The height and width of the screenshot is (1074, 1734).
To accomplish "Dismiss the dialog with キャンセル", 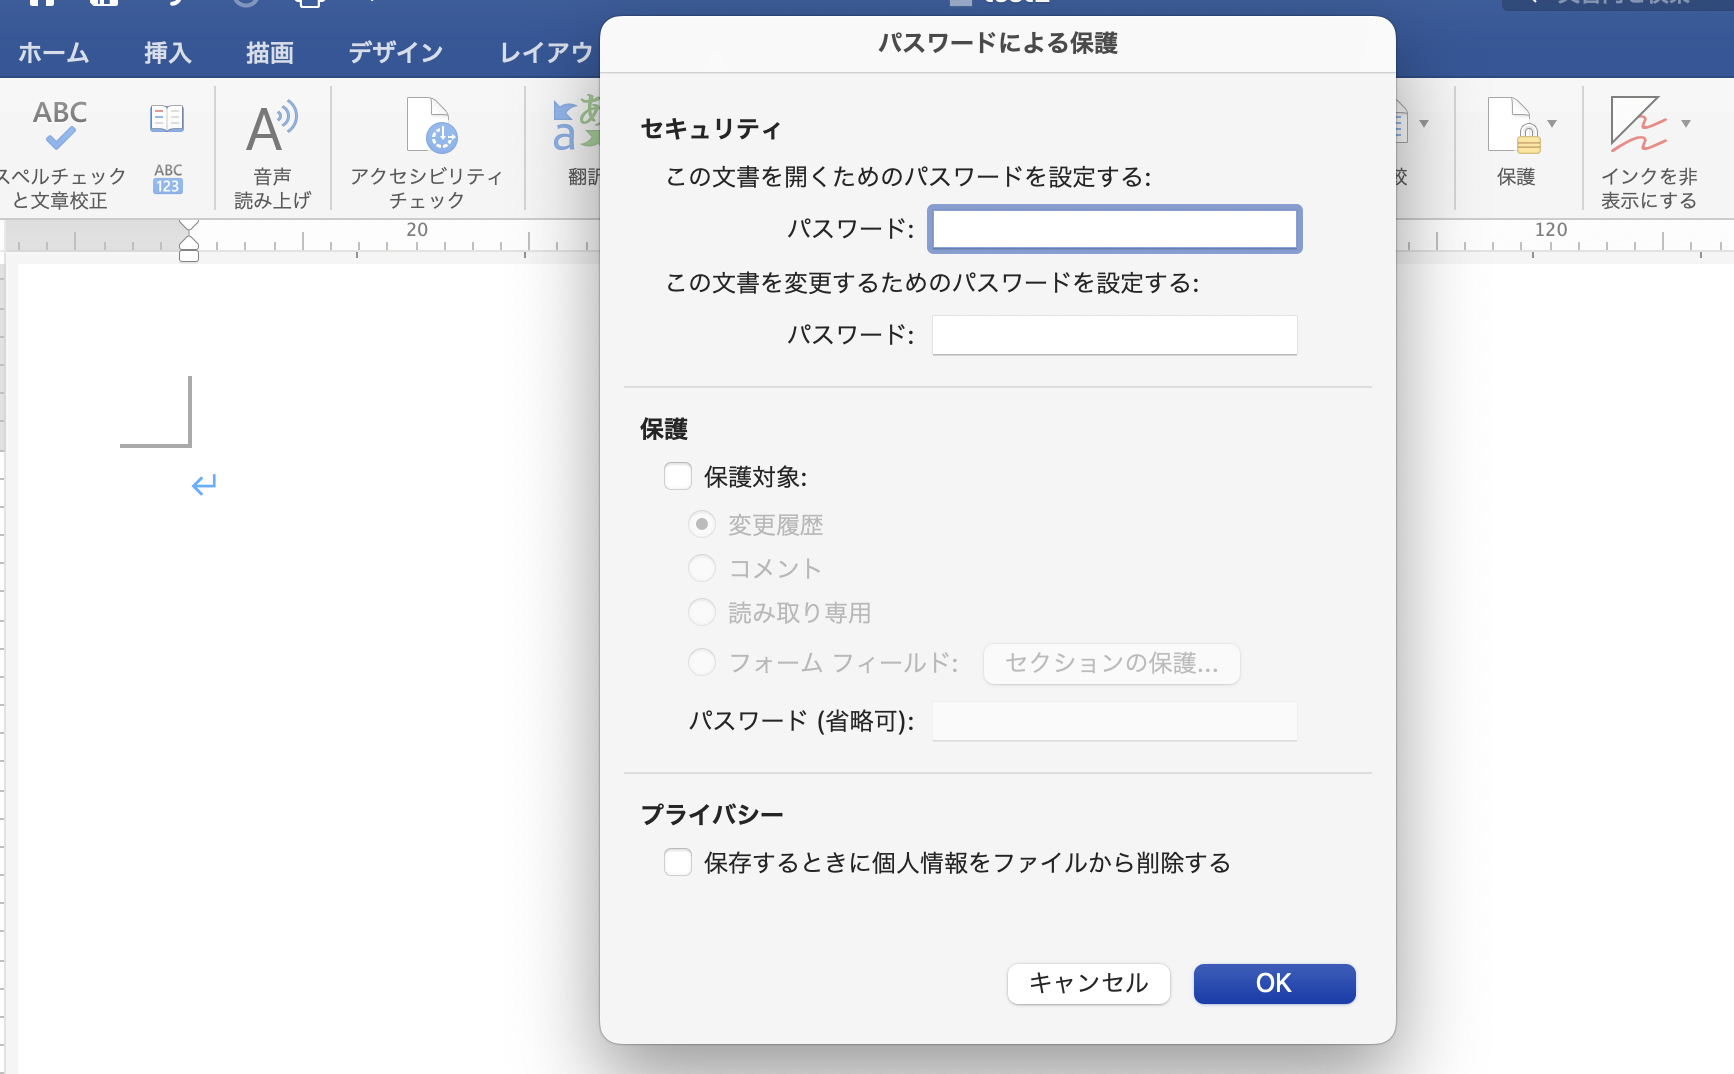I will tap(1088, 983).
